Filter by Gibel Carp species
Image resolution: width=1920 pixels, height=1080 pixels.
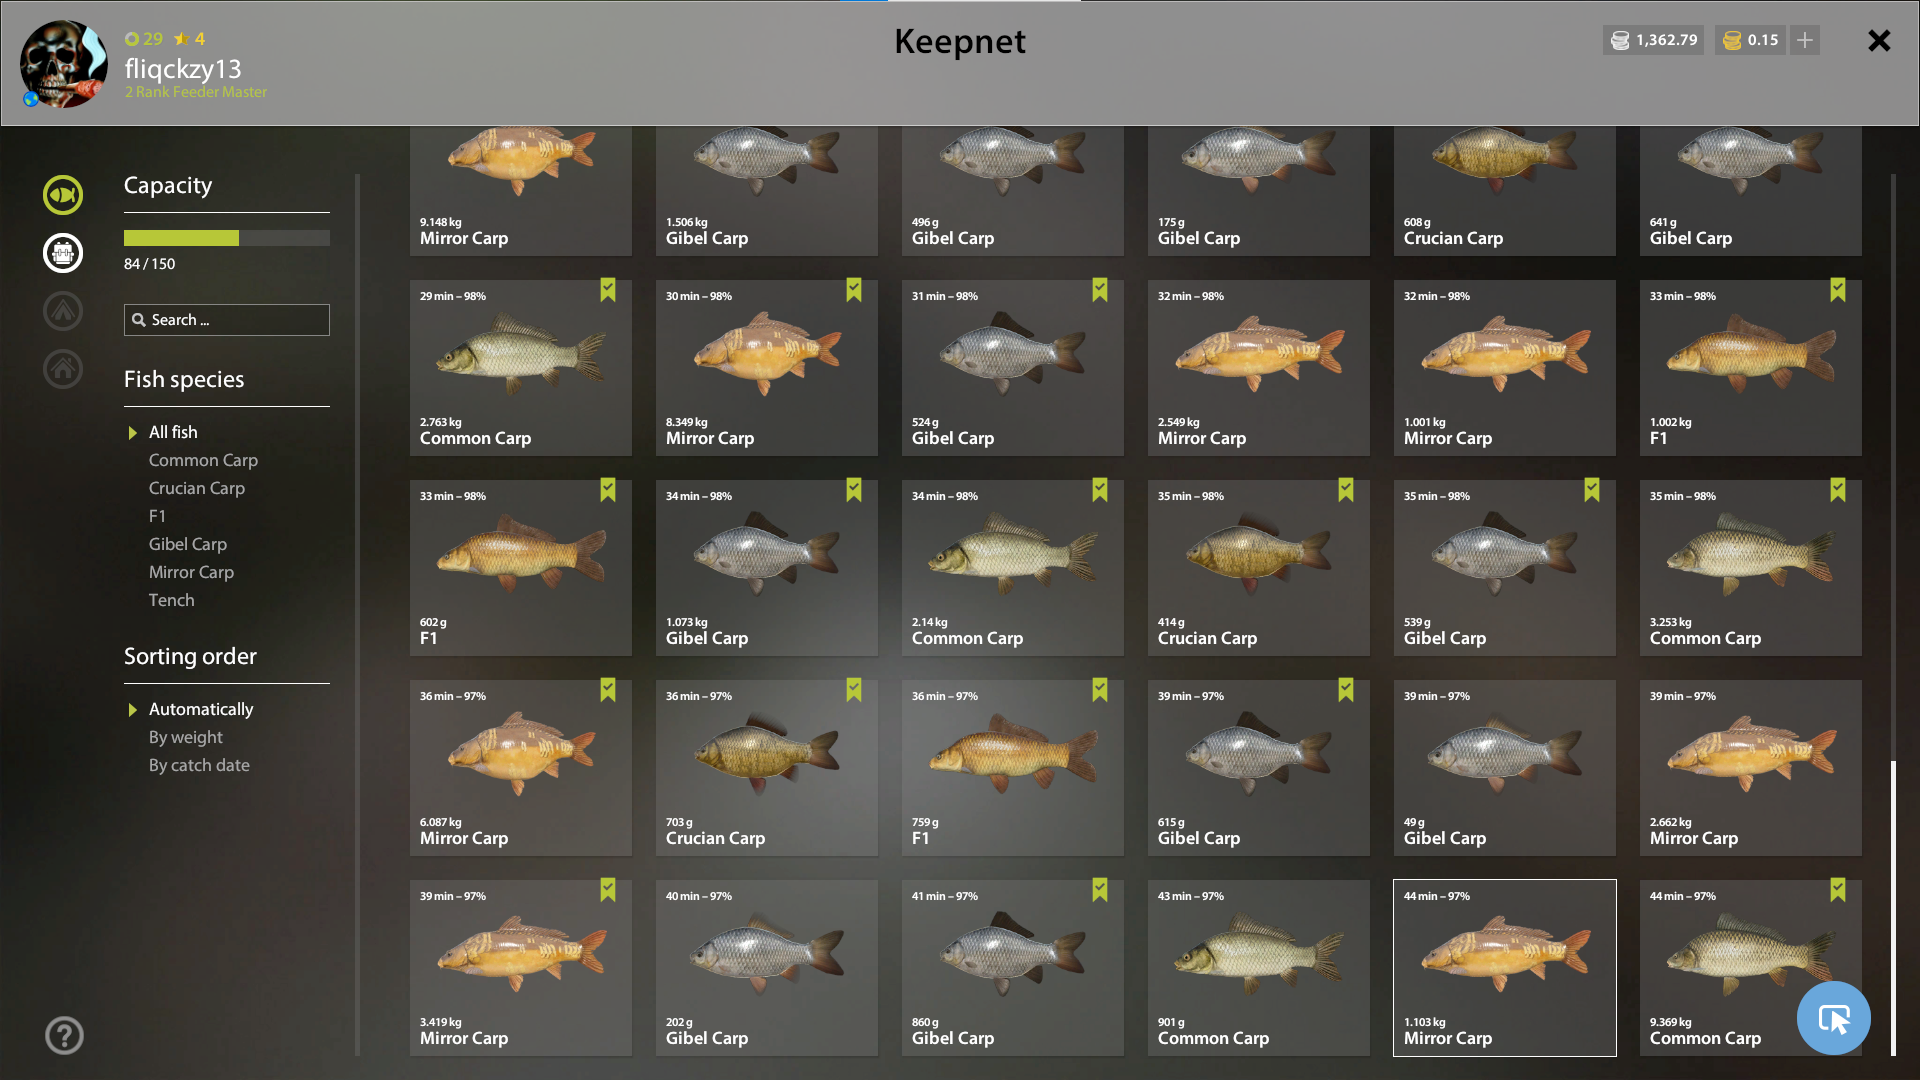(x=188, y=544)
